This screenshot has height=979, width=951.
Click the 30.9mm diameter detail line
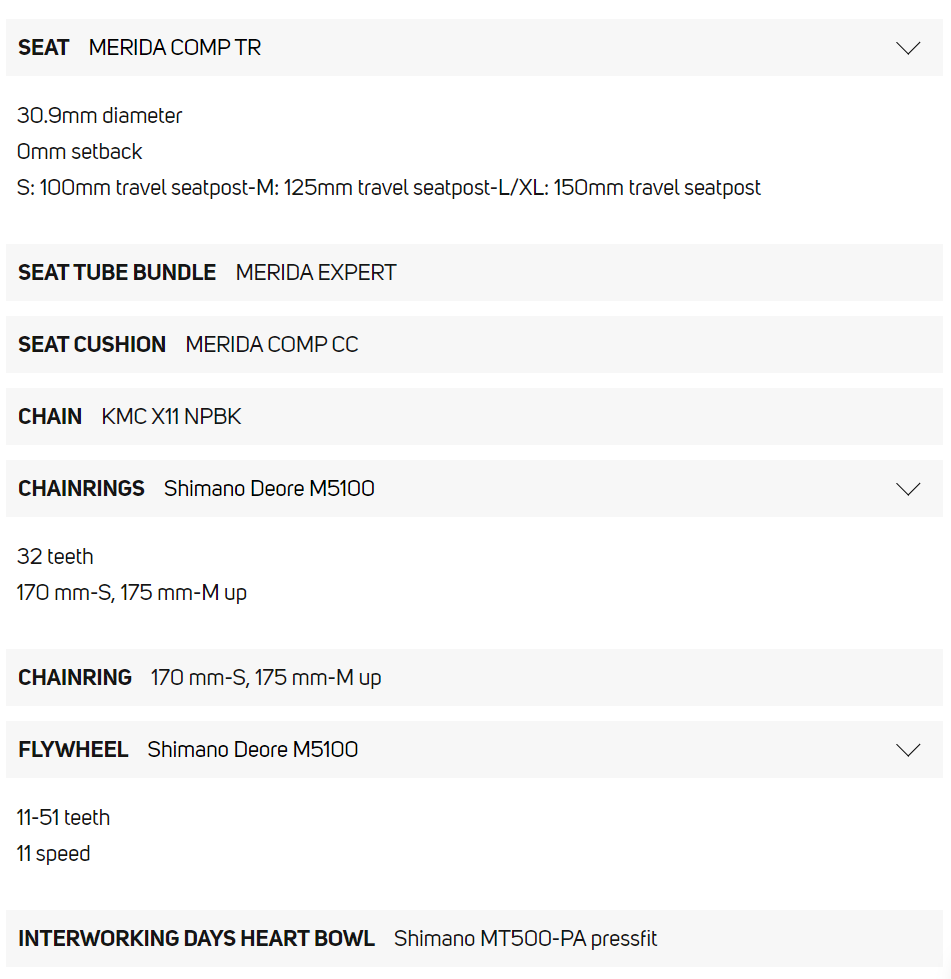100,116
